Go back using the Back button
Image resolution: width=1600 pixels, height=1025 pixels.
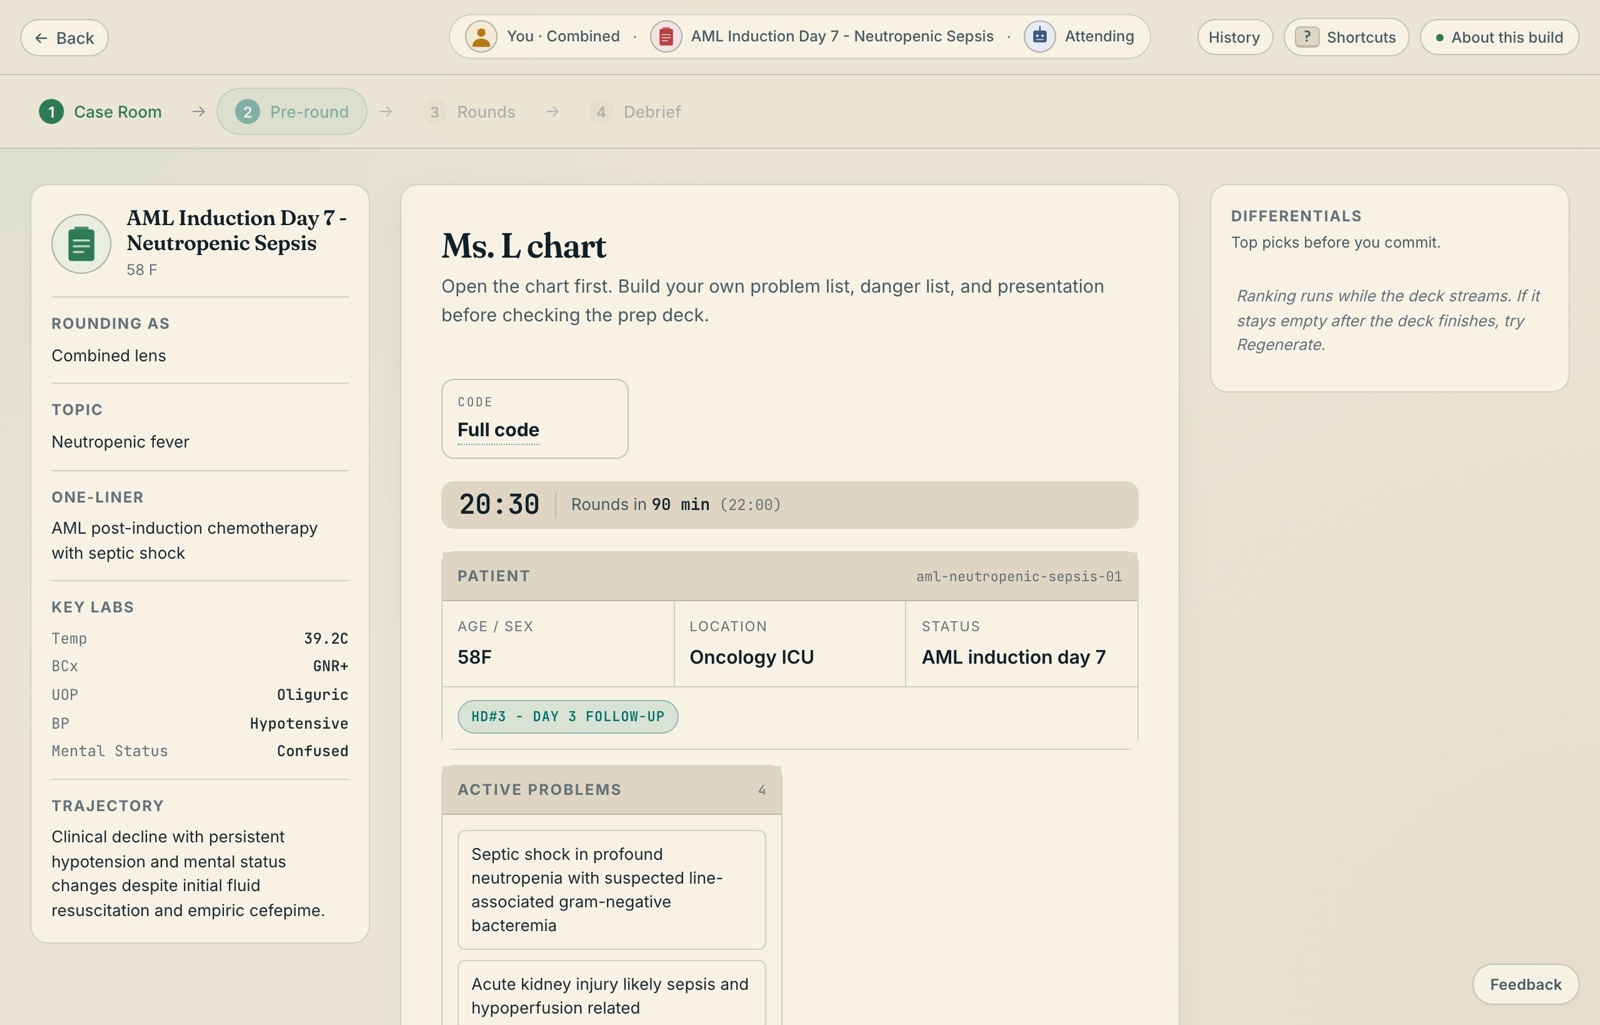pyautogui.click(x=64, y=38)
